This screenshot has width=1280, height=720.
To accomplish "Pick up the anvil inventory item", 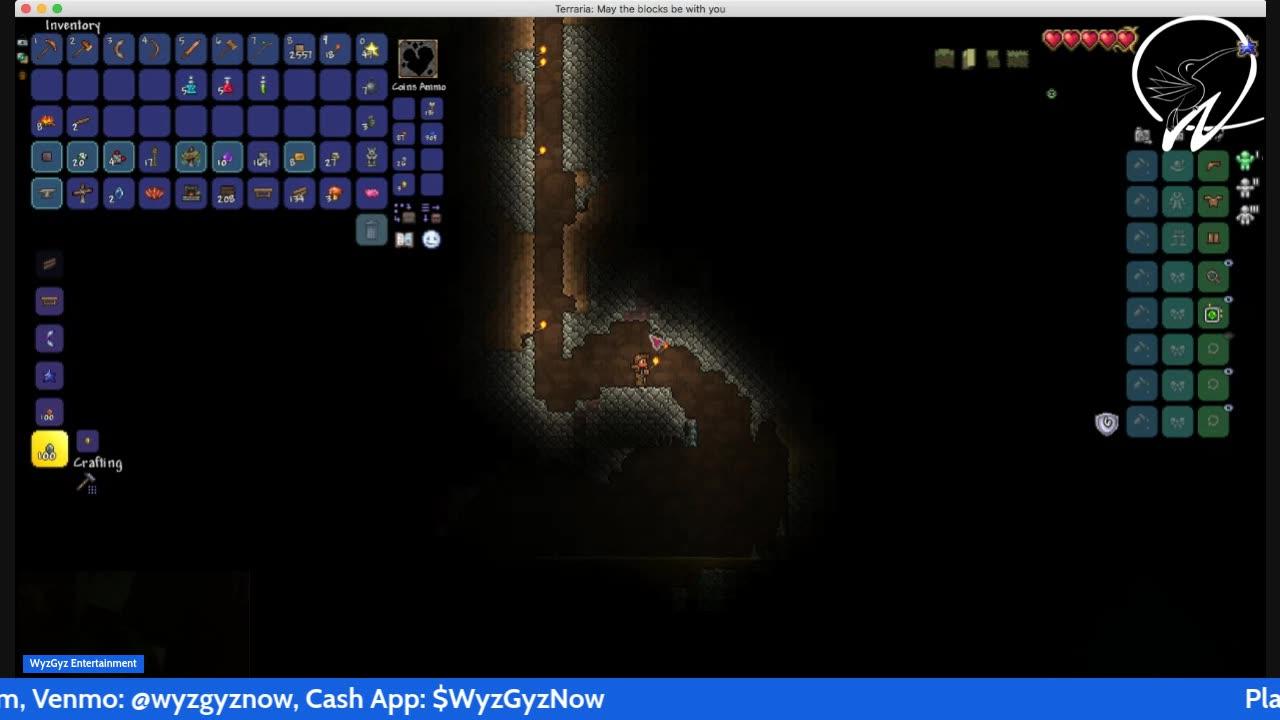I will (47, 193).
